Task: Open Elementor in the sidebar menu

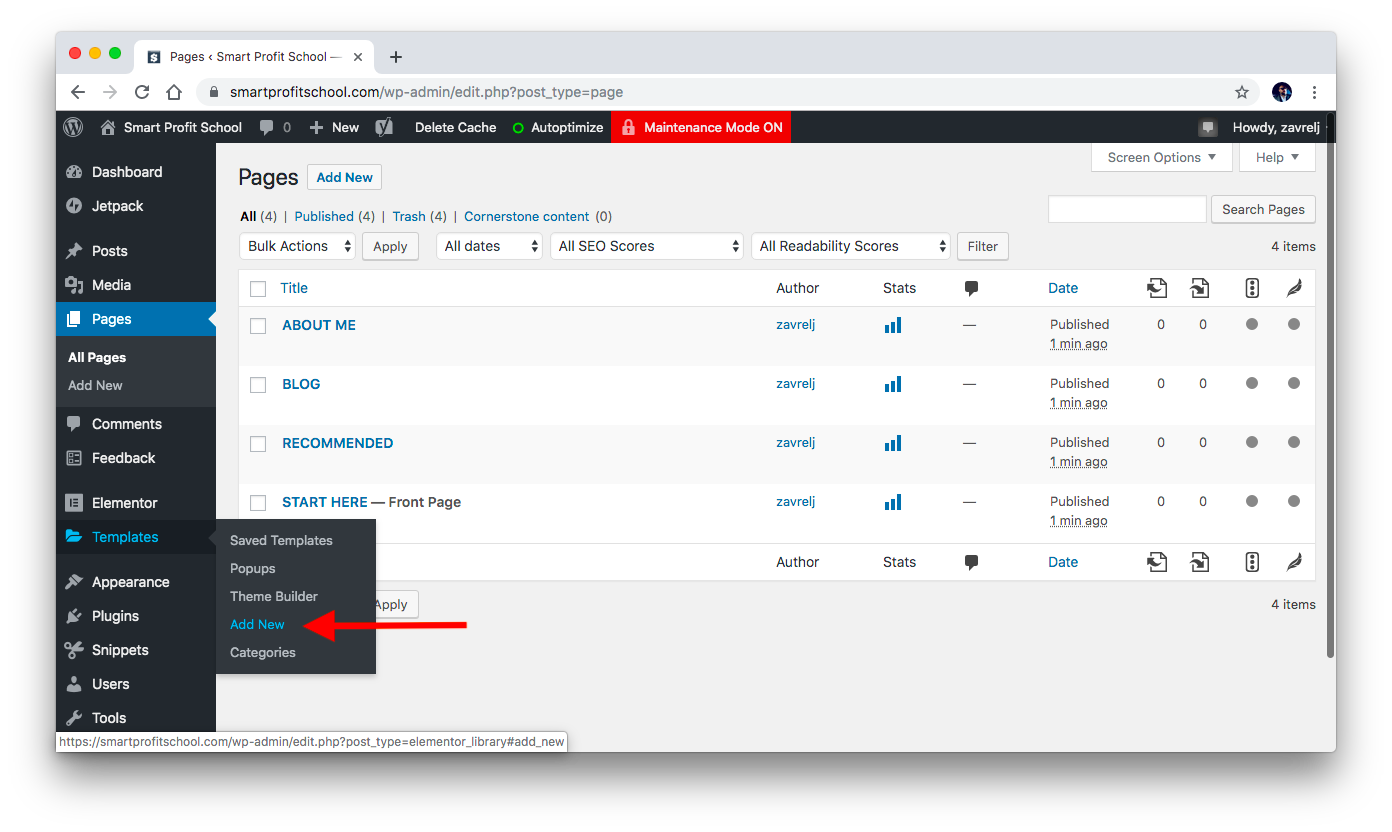Action: (136, 503)
